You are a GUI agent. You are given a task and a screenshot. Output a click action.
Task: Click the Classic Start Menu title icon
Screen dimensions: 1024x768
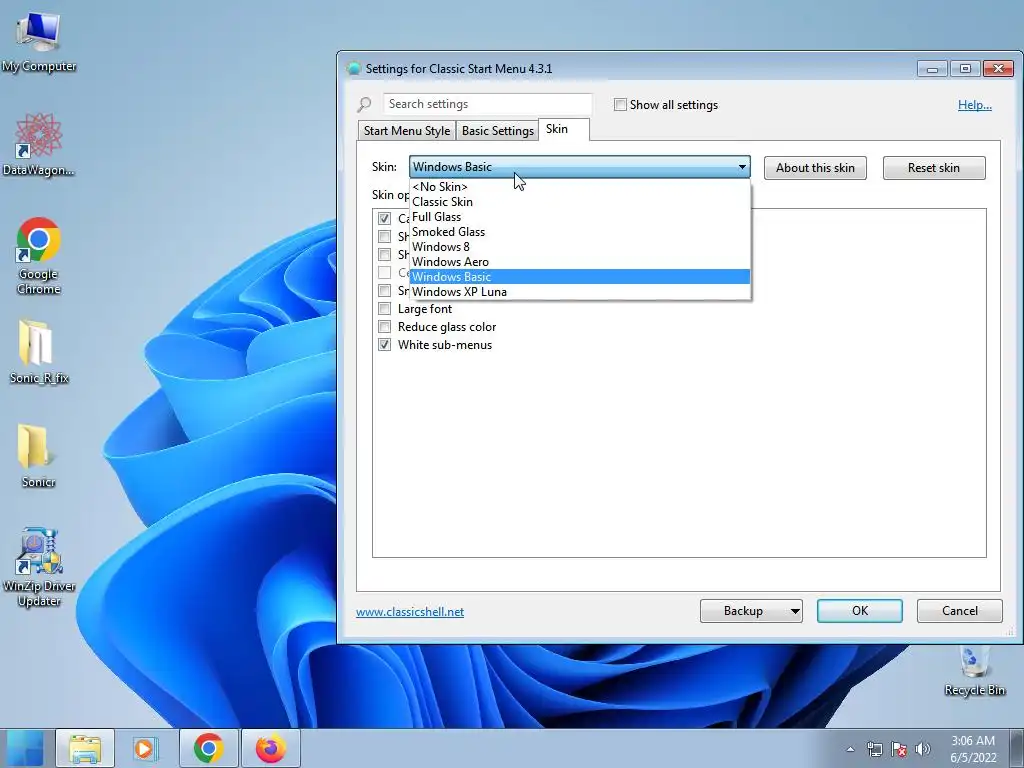[x=354, y=69]
